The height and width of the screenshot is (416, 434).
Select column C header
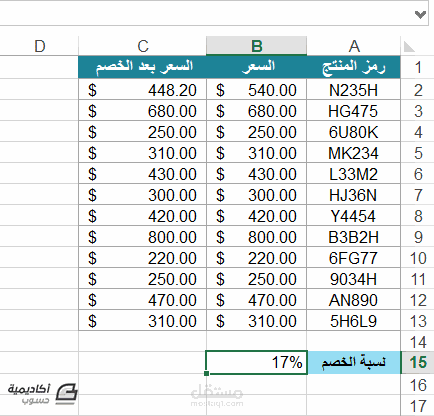[143, 46]
